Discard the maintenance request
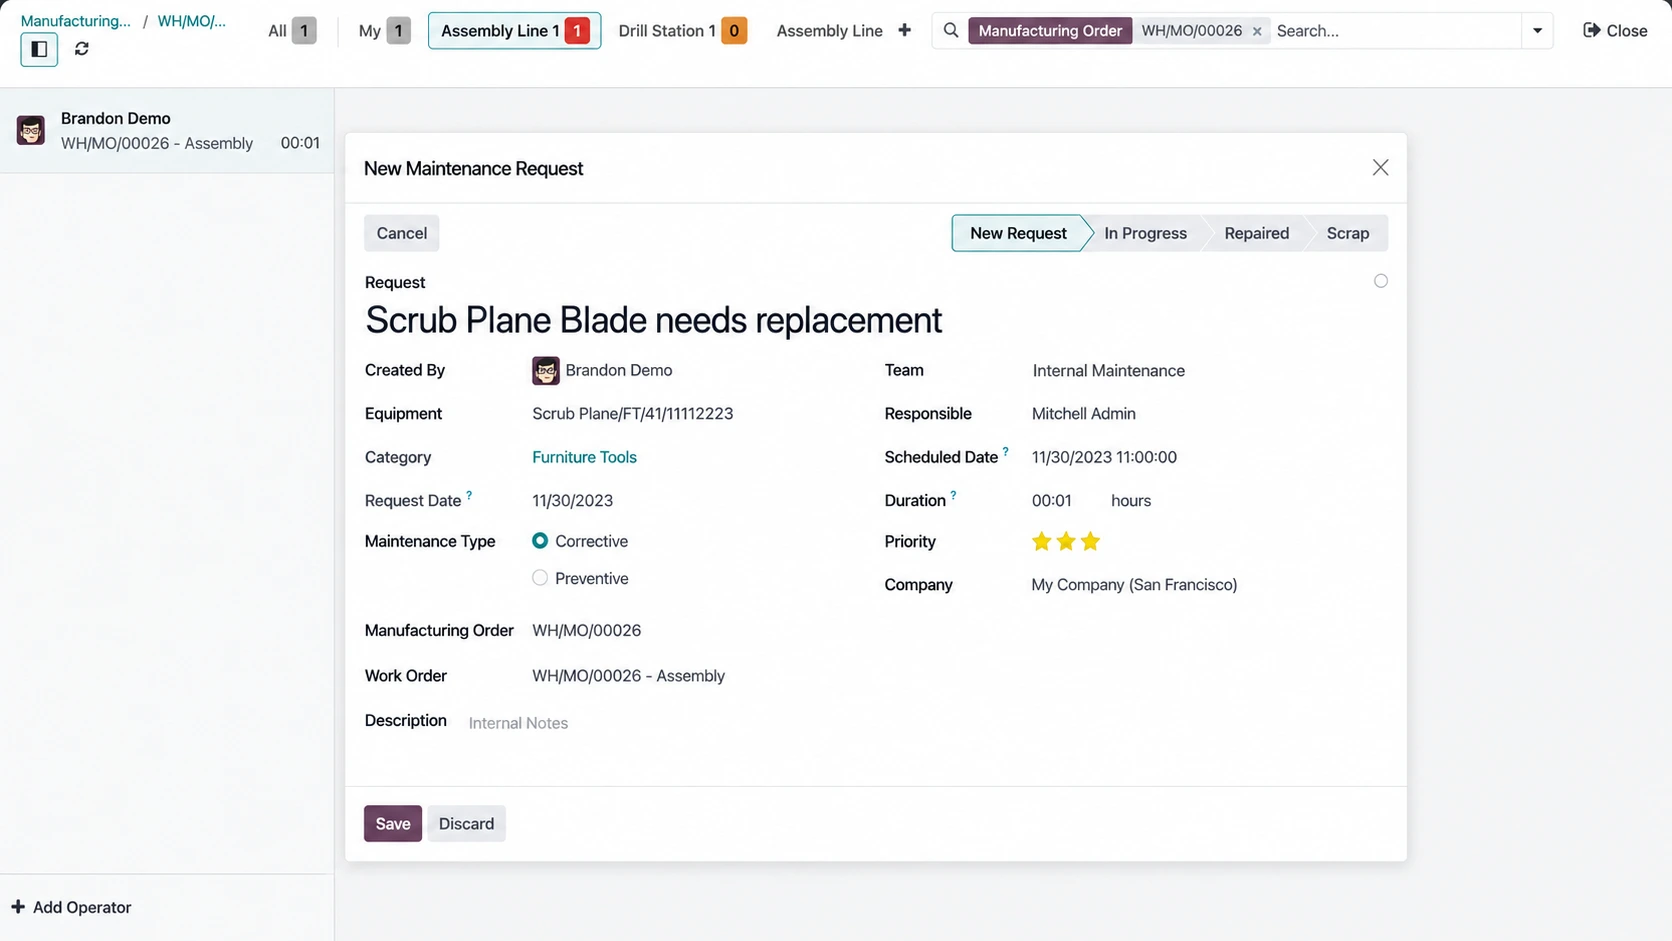This screenshot has width=1672, height=941. (466, 824)
